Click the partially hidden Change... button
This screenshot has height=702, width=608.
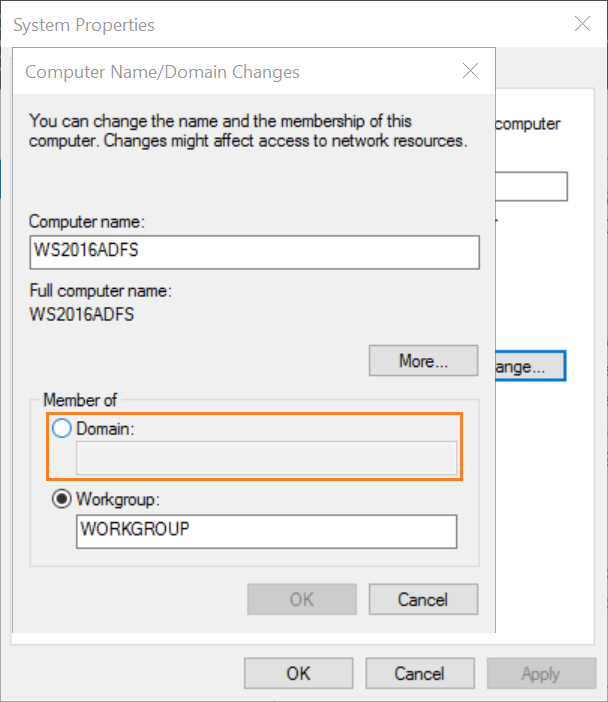coord(531,366)
